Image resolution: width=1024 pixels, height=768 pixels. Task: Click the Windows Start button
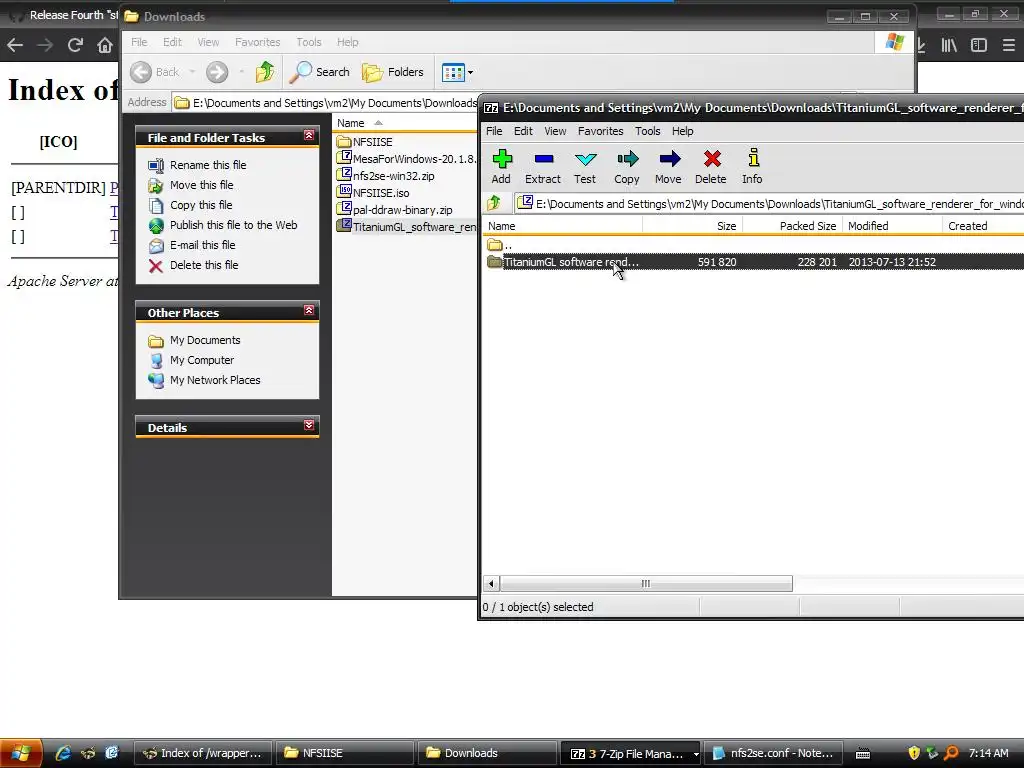pos(22,753)
